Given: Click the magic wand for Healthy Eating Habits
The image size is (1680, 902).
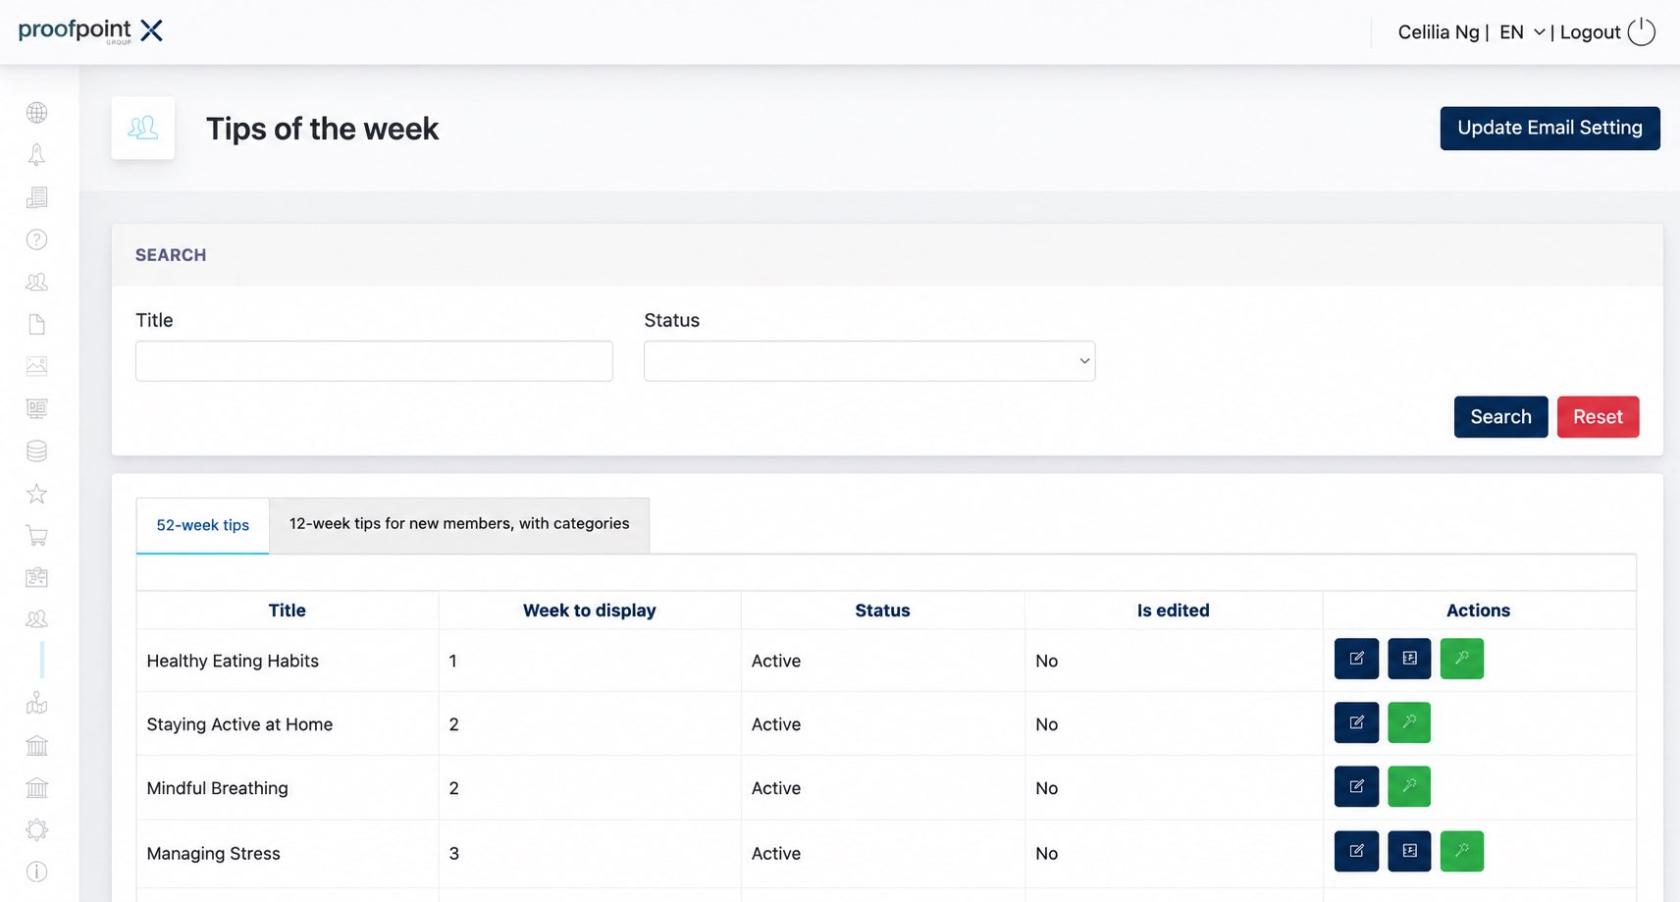Looking at the screenshot, I should [1462, 659].
